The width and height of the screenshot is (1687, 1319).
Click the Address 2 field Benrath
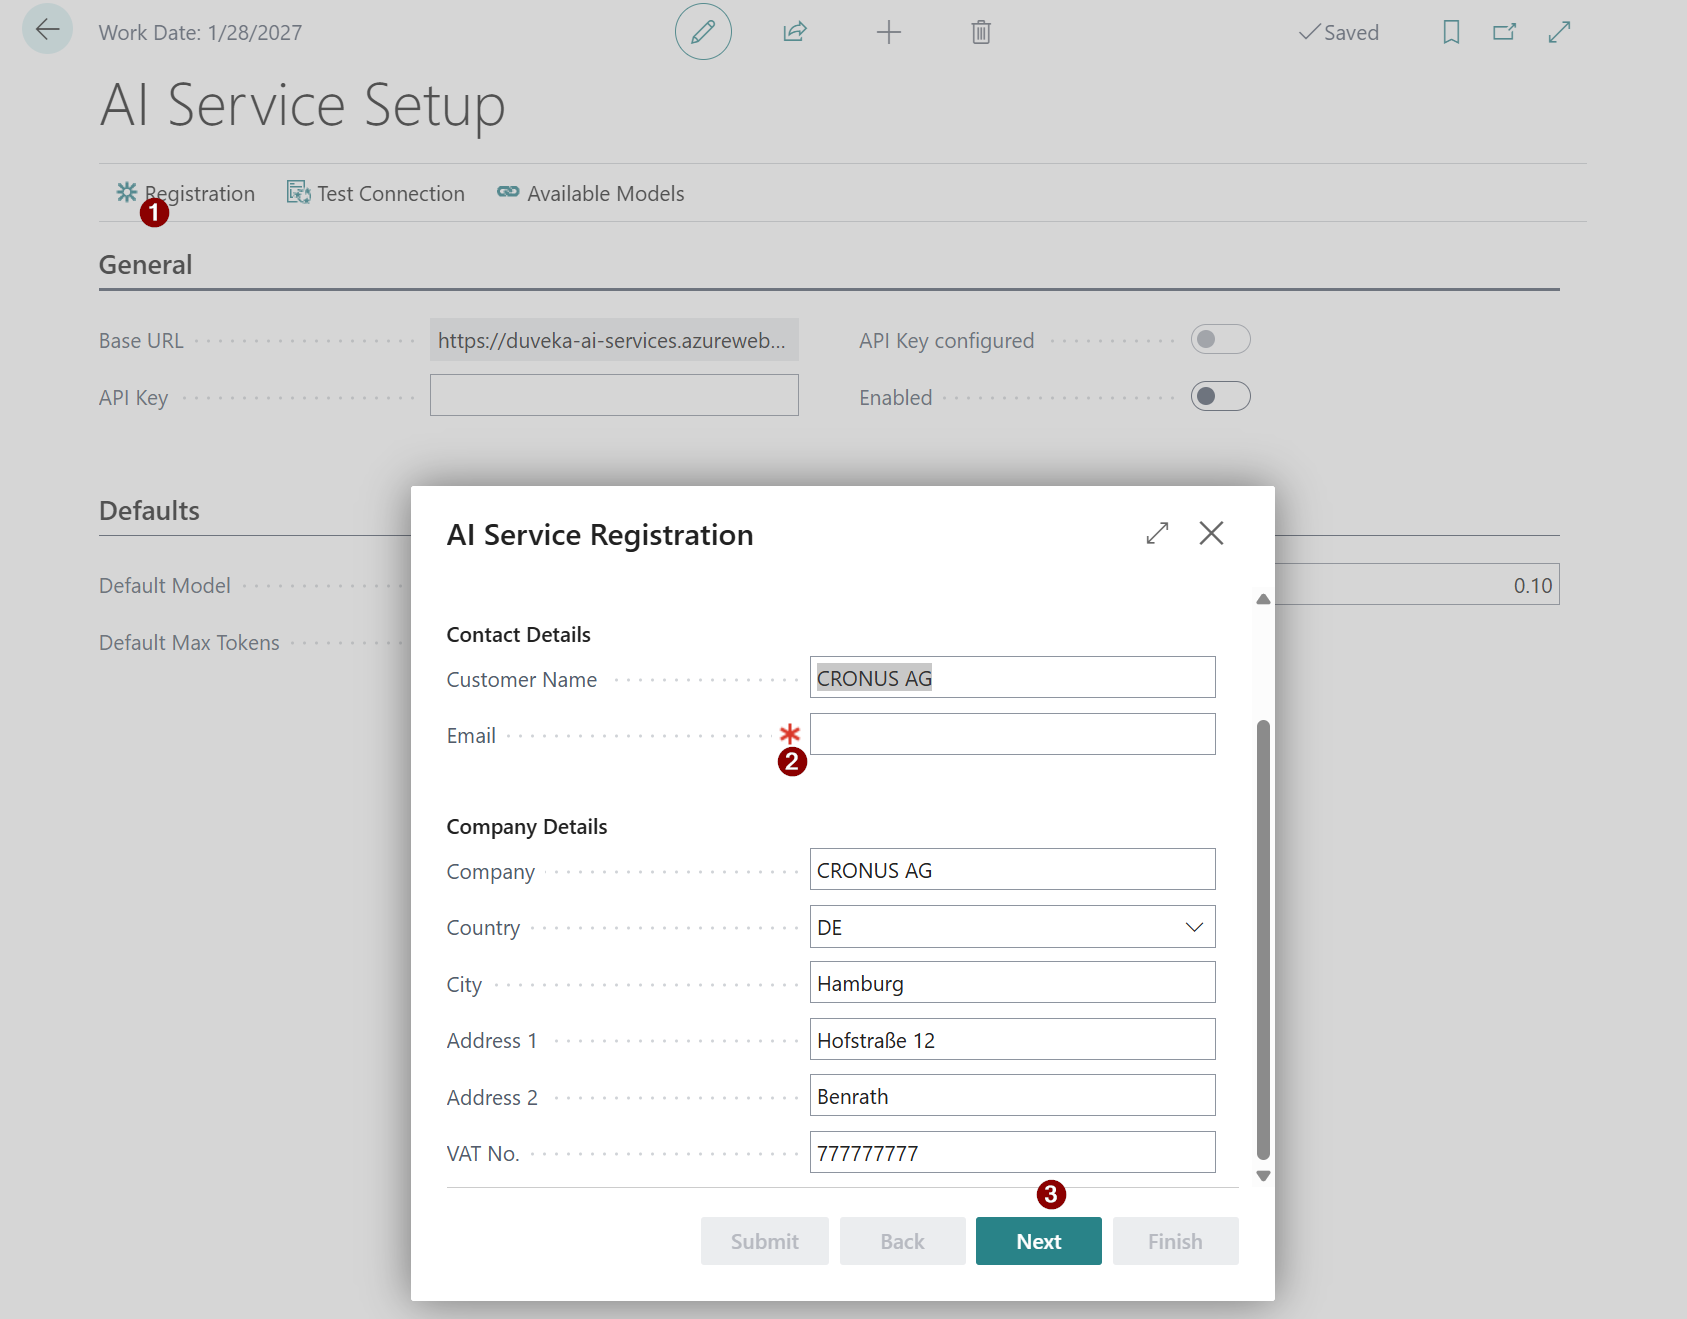point(1012,1095)
